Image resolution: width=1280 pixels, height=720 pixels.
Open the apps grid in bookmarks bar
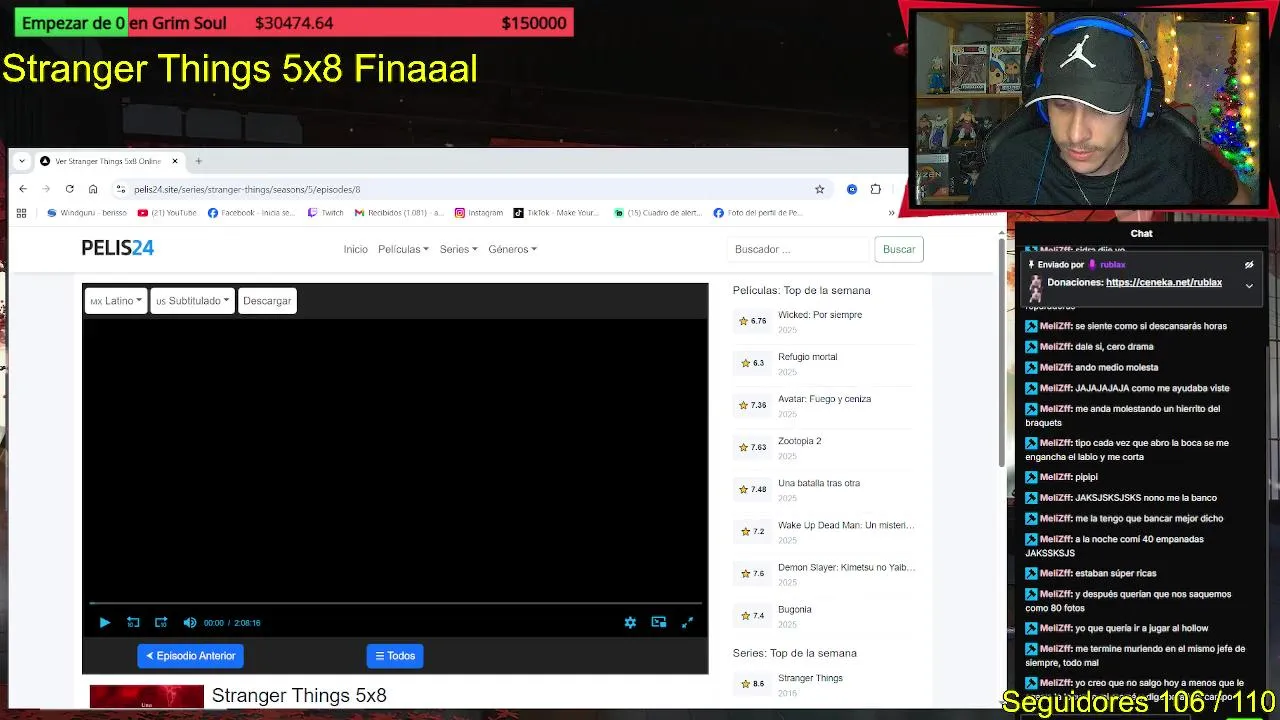(x=21, y=212)
